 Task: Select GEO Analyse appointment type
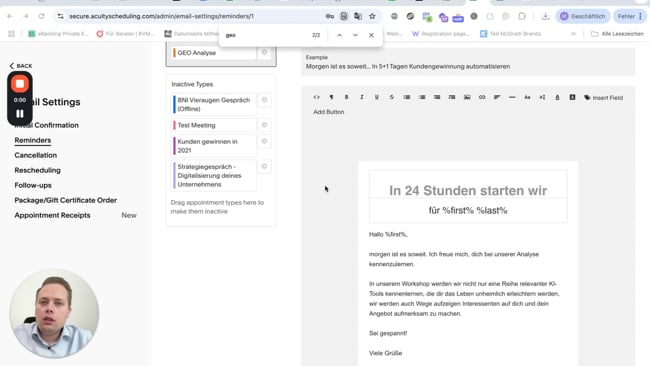tap(214, 53)
